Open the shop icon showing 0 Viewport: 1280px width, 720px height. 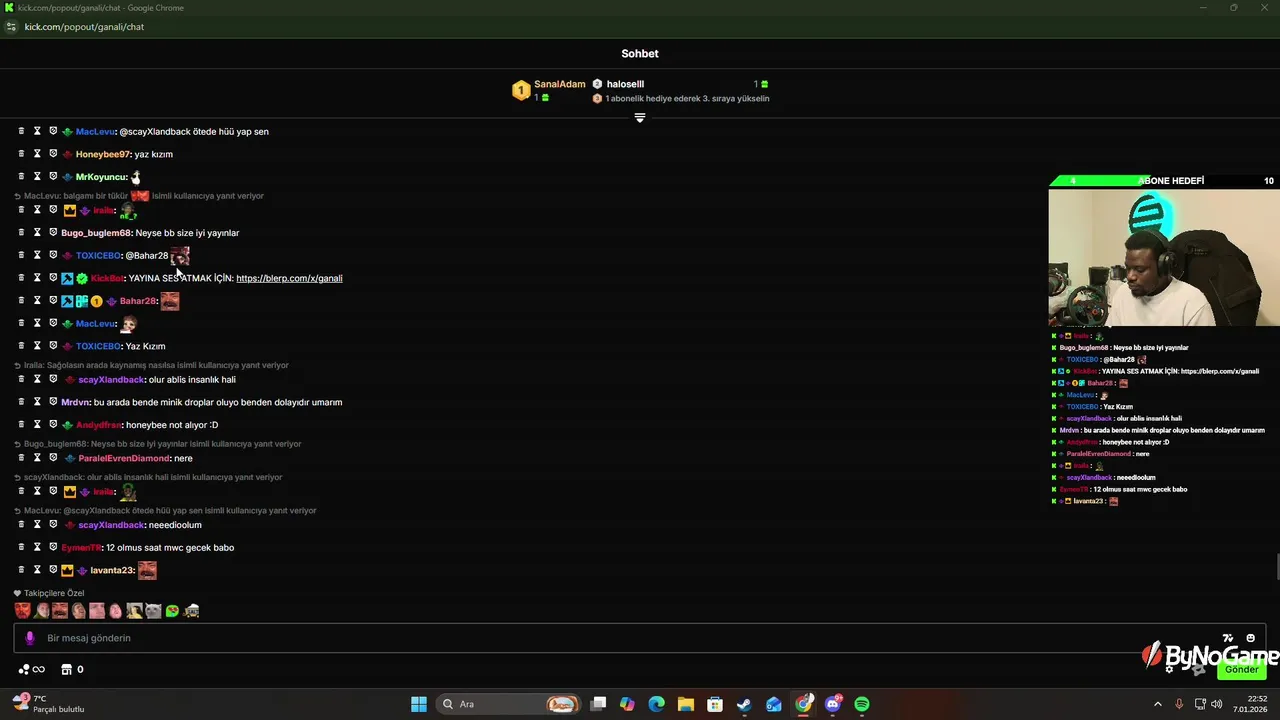[72, 669]
